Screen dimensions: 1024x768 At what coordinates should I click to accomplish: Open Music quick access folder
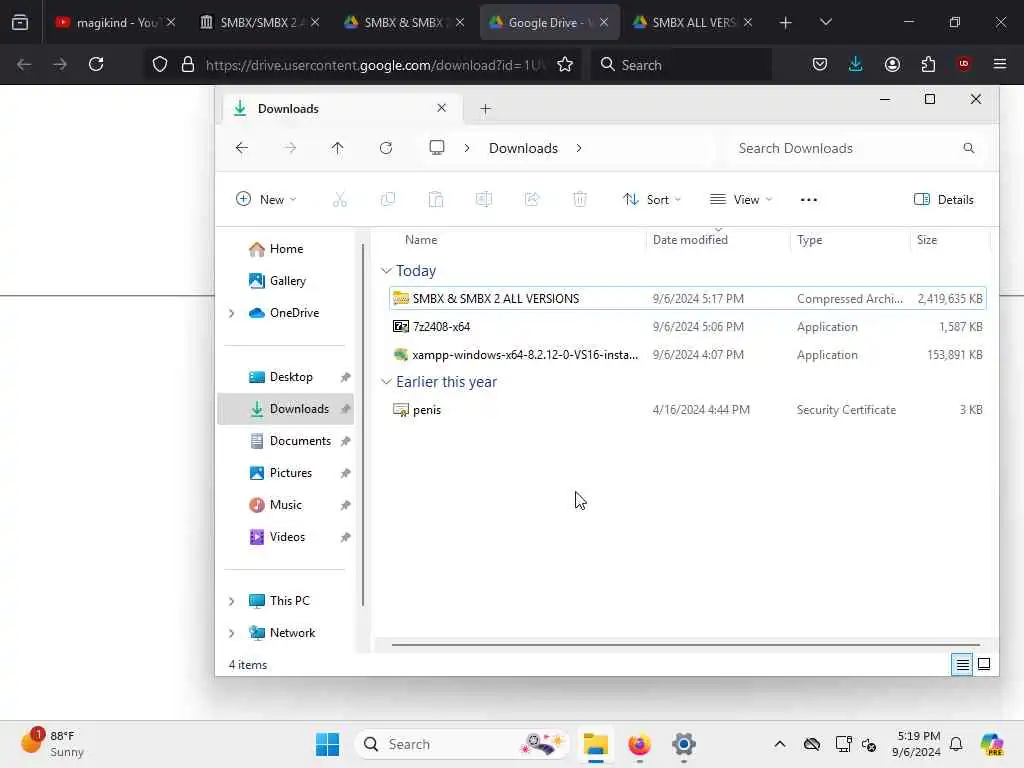coord(285,505)
